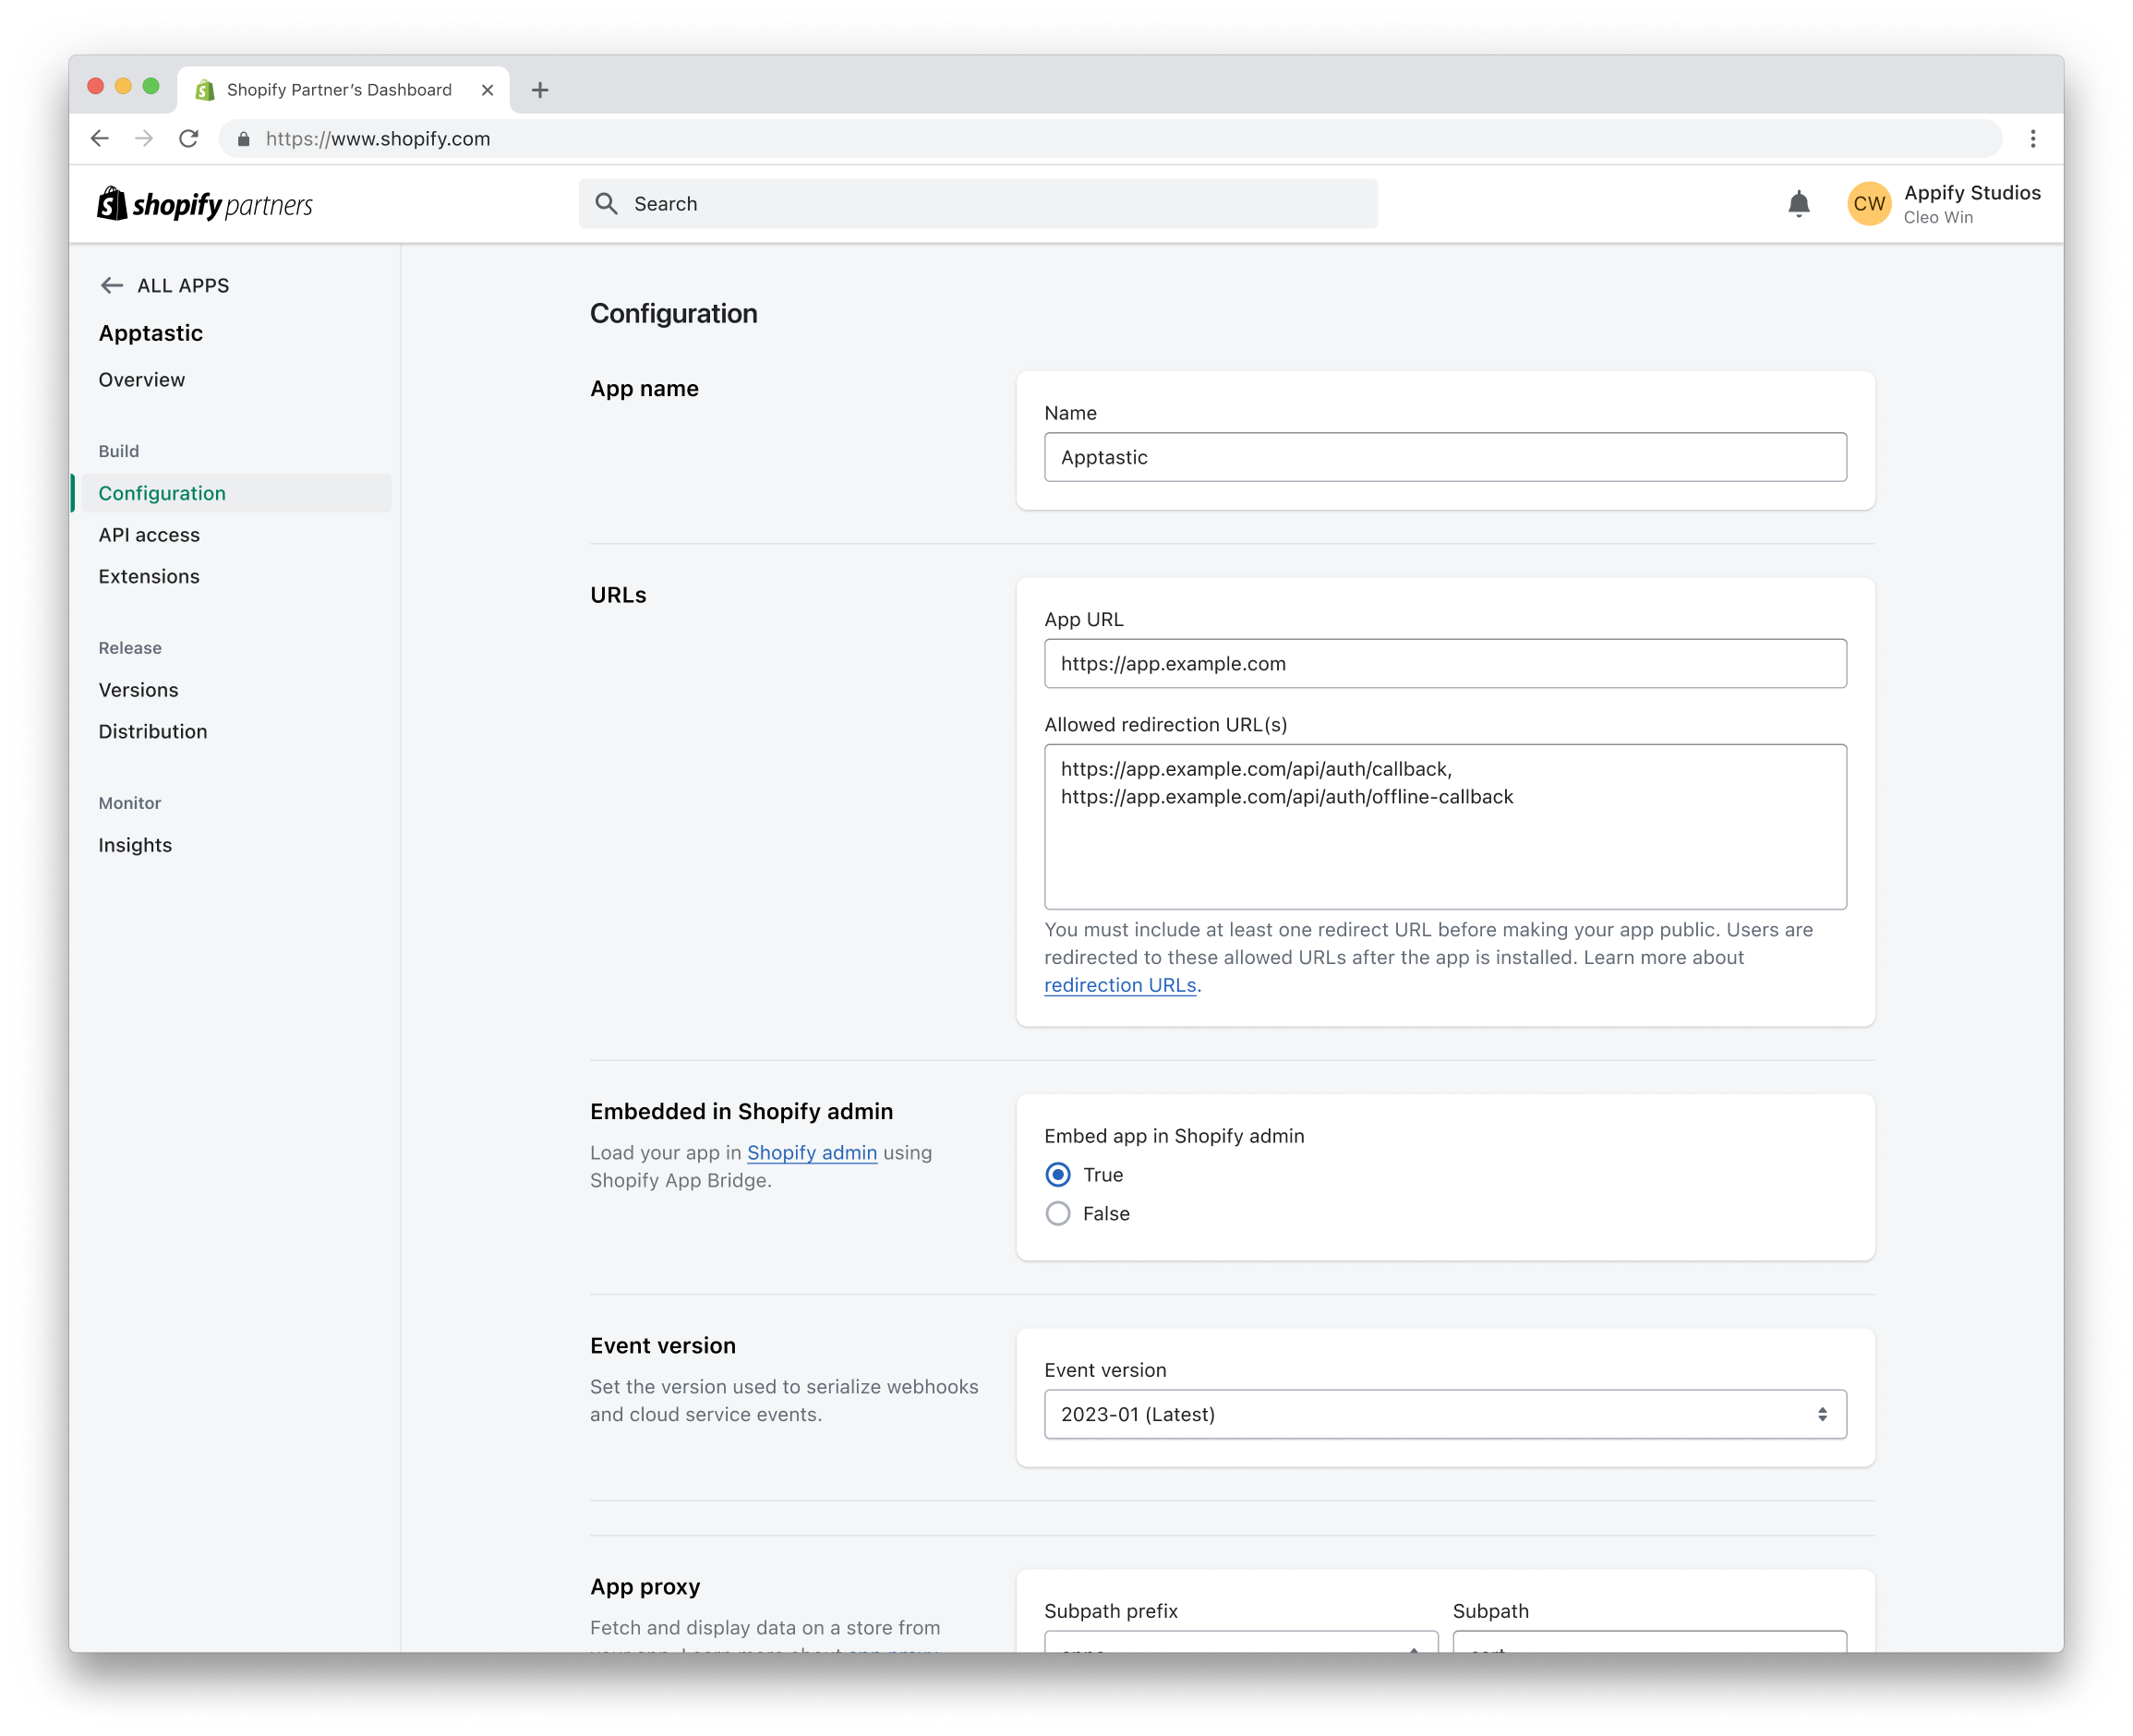Click the notifications bell icon
The width and height of the screenshot is (2133, 1736).
[1798, 204]
